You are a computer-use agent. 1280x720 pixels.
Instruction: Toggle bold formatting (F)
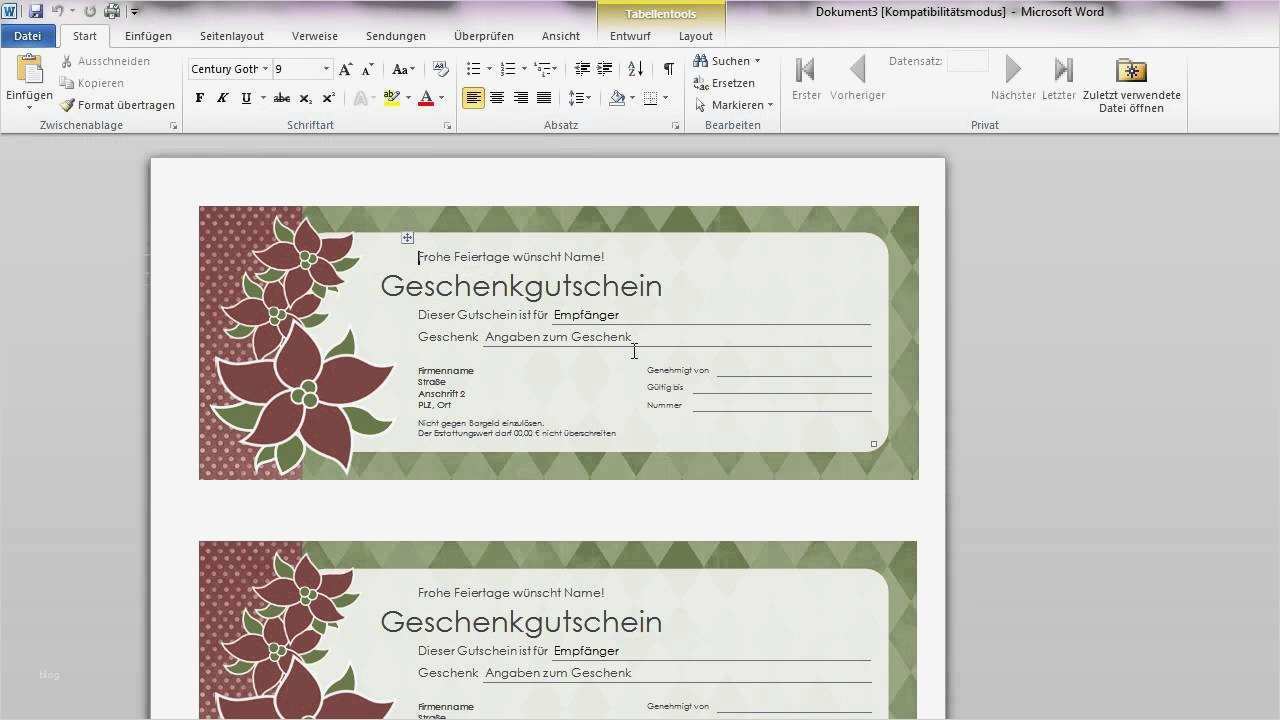coord(199,97)
